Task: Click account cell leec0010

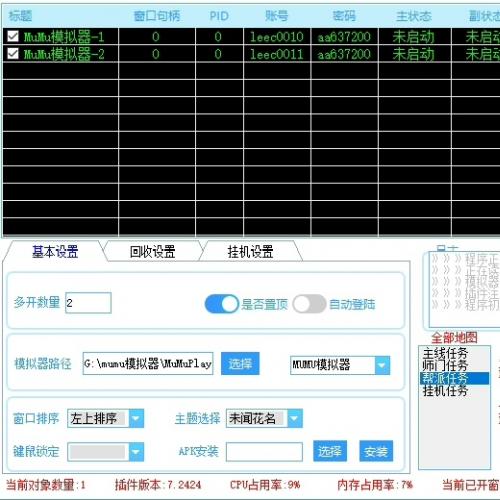Action: [277, 36]
